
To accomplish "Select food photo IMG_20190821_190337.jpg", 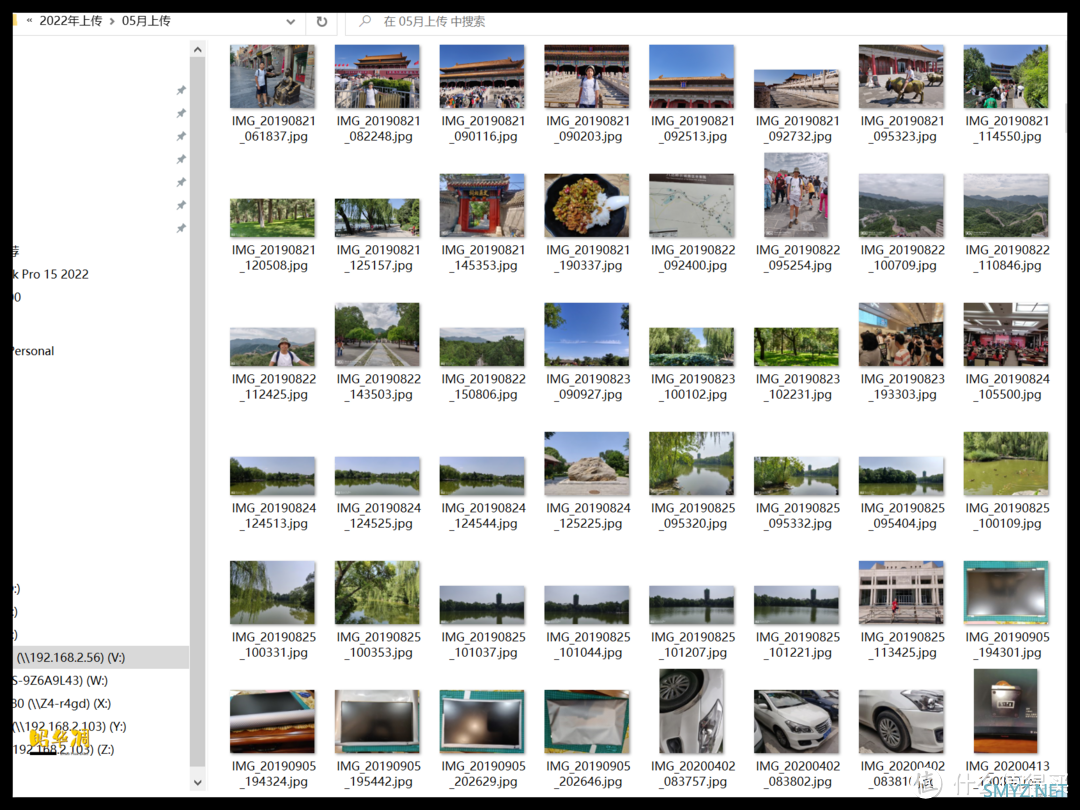I will click(x=587, y=205).
